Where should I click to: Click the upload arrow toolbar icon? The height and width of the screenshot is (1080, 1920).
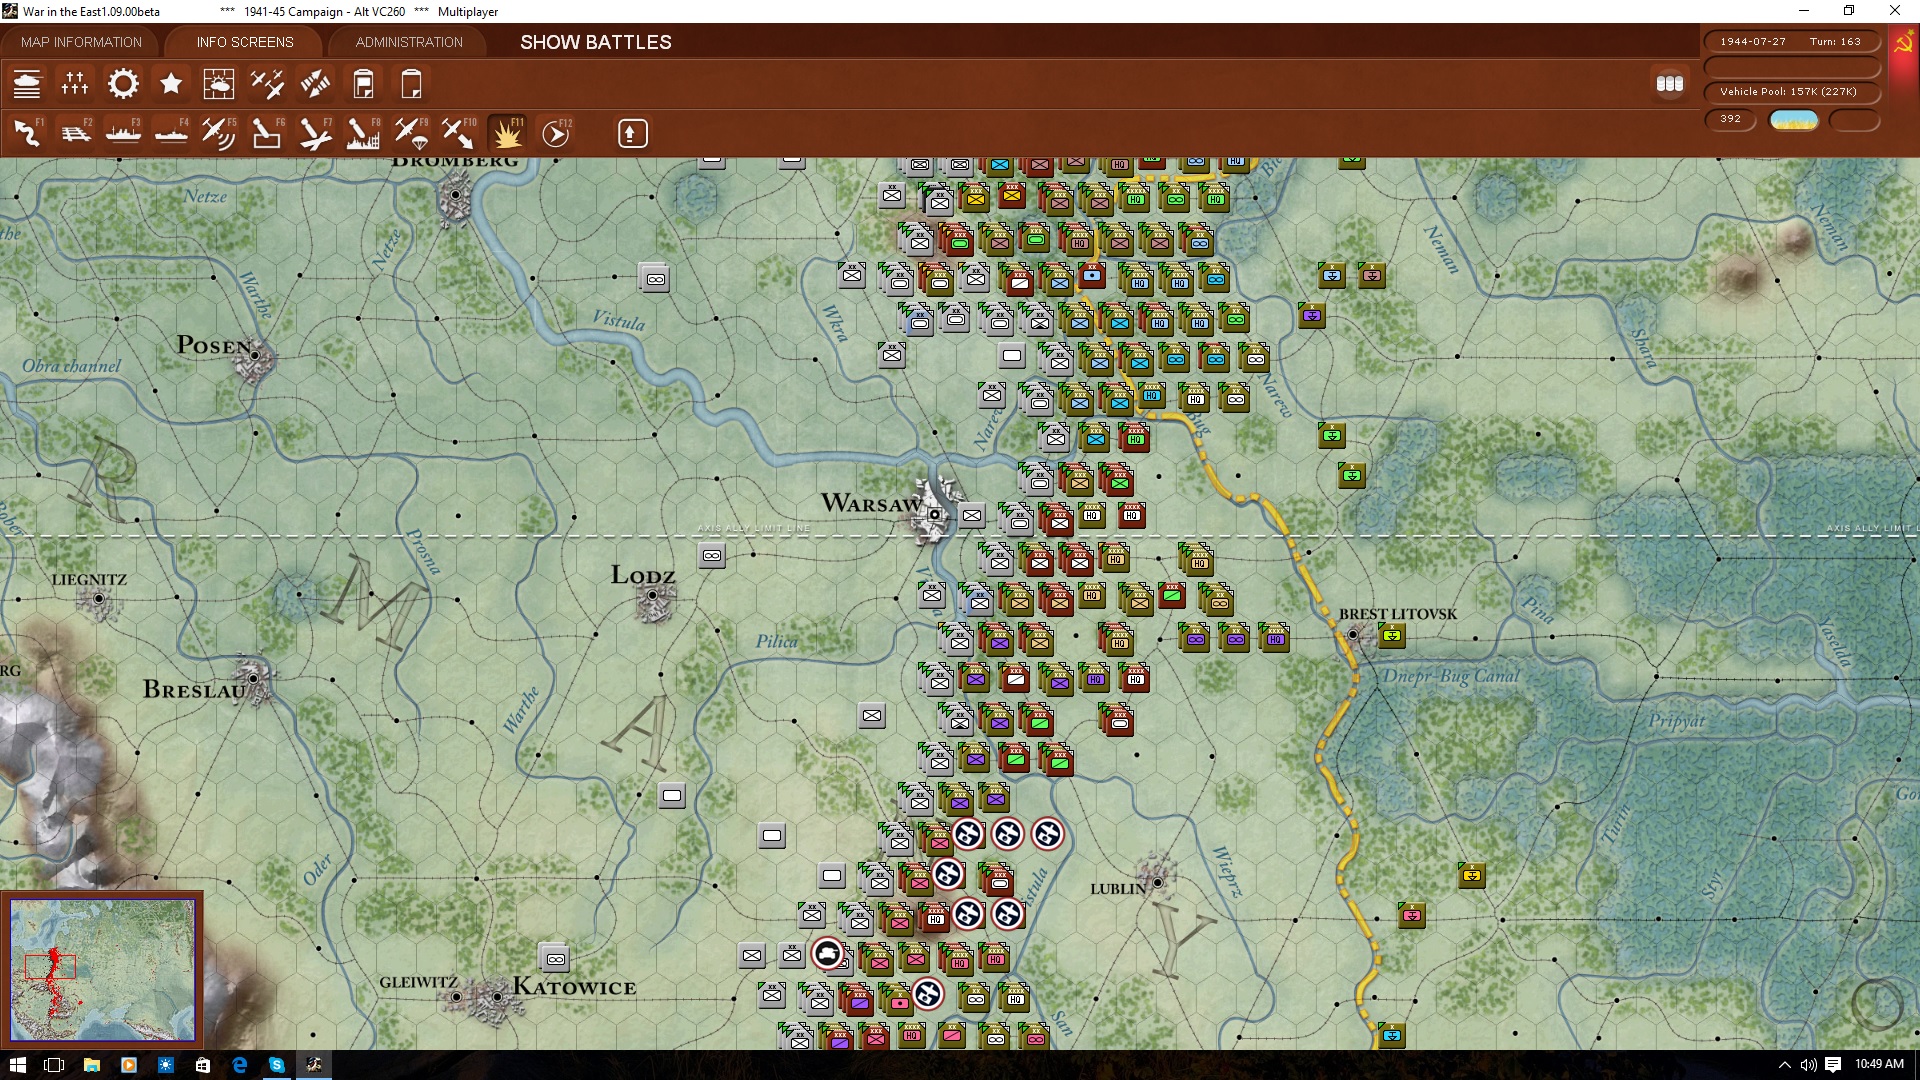pos(632,133)
